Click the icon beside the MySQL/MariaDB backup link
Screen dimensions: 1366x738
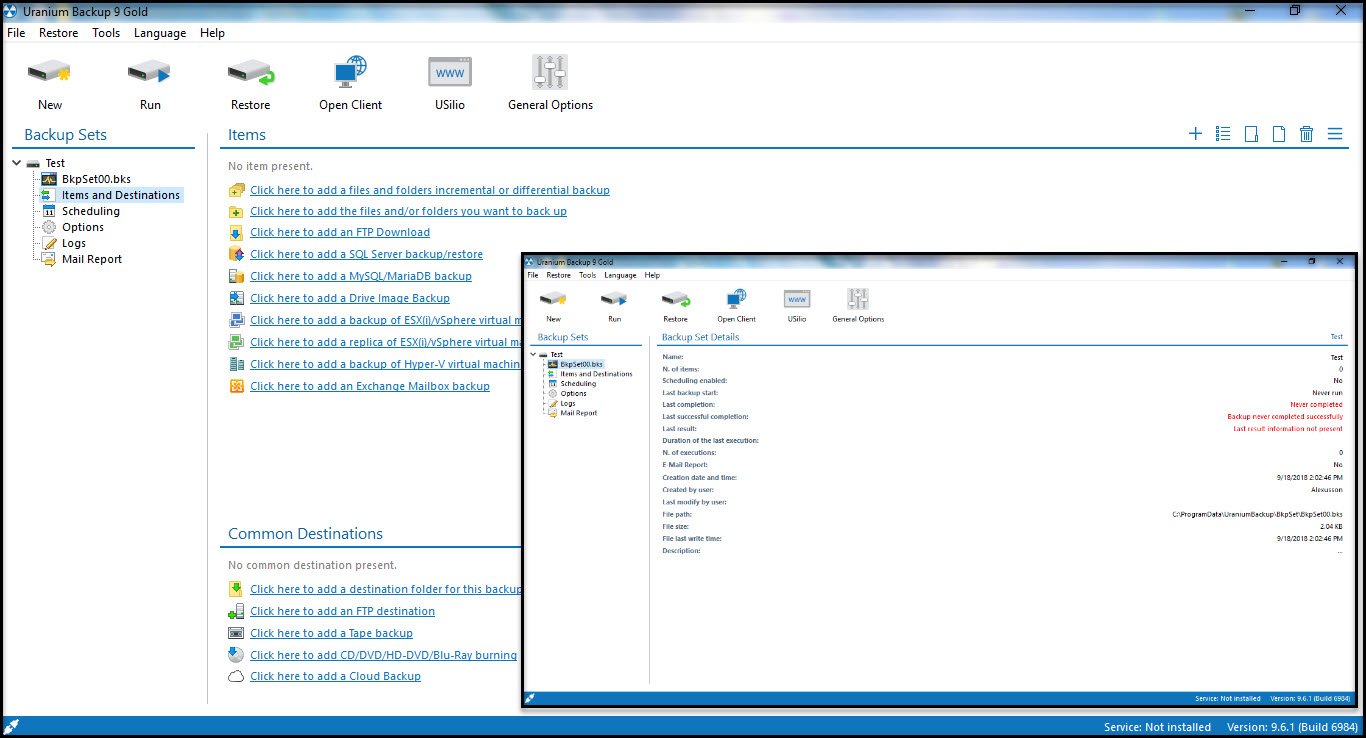click(x=236, y=276)
